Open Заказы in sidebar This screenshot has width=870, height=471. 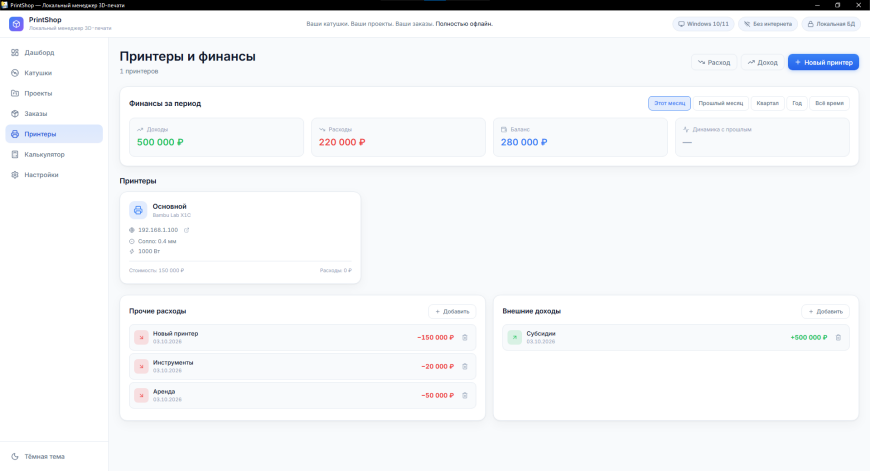[x=54, y=114]
